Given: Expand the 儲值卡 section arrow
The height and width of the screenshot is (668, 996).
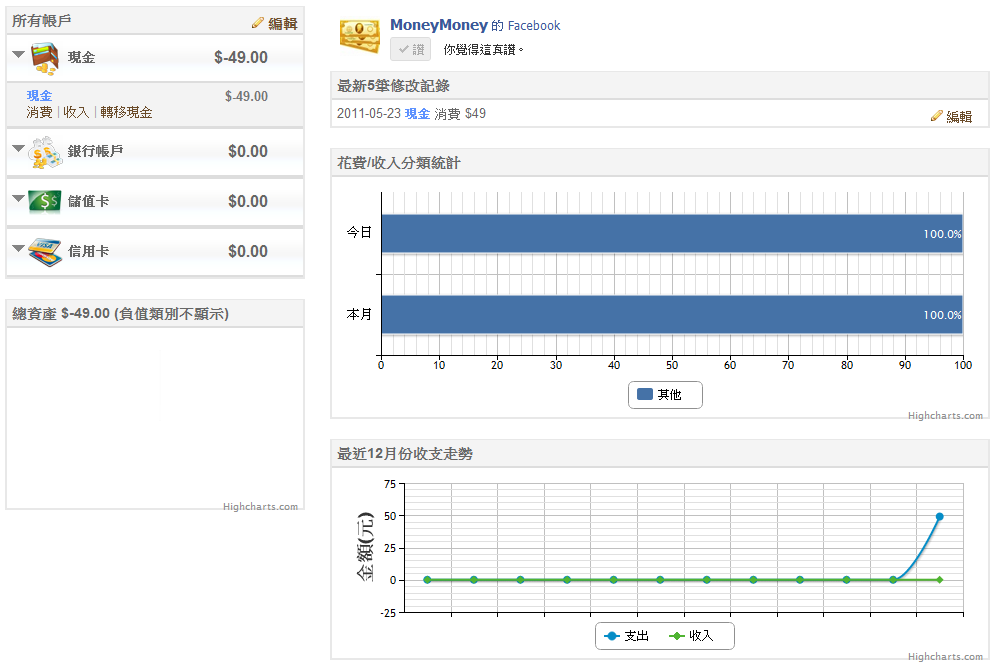Looking at the screenshot, I should coord(19,199).
